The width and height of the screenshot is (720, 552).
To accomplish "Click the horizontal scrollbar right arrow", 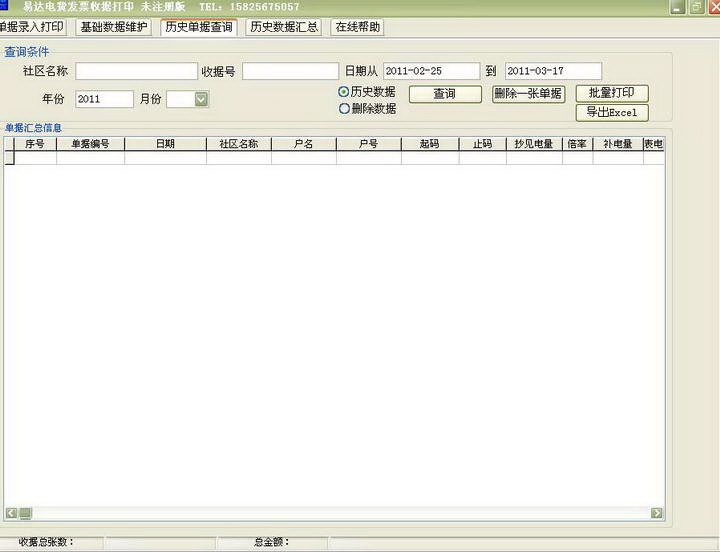I will pyautogui.click(x=657, y=513).
